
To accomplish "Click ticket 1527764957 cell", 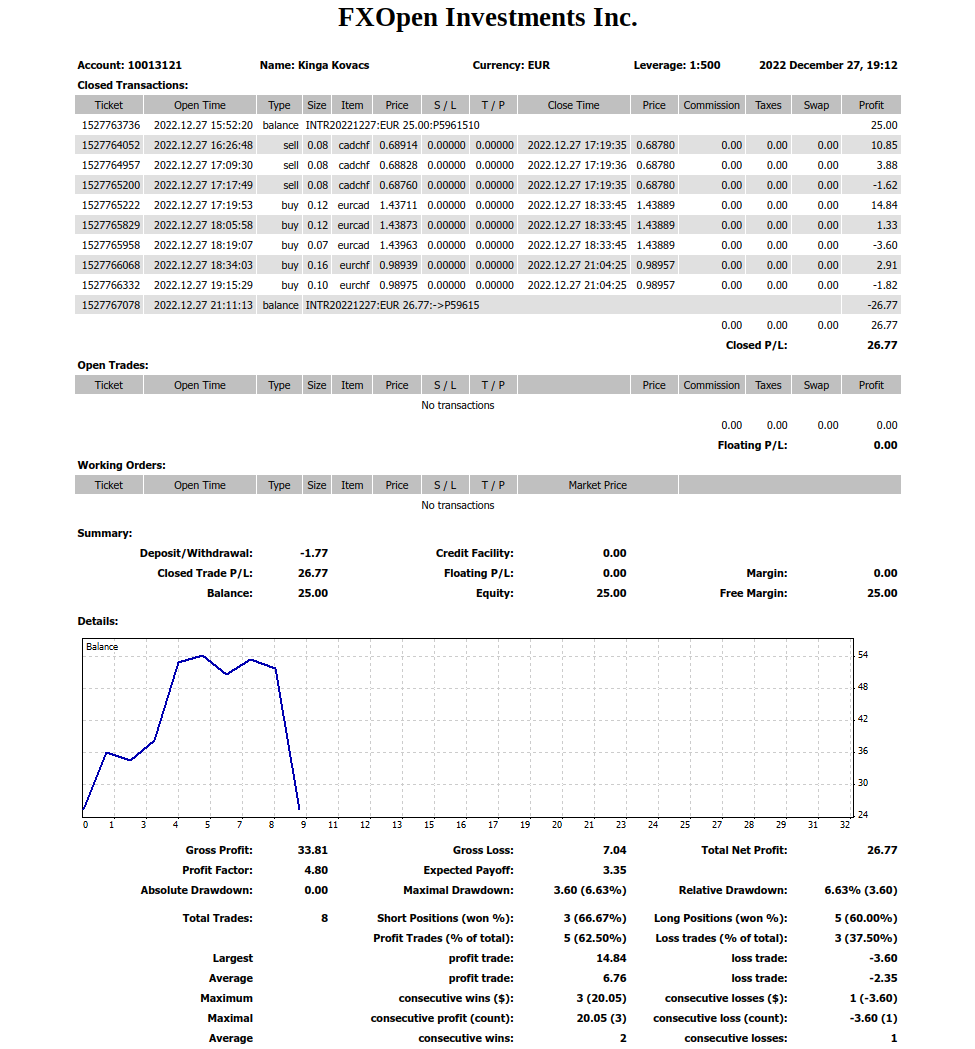I will (x=111, y=165).
